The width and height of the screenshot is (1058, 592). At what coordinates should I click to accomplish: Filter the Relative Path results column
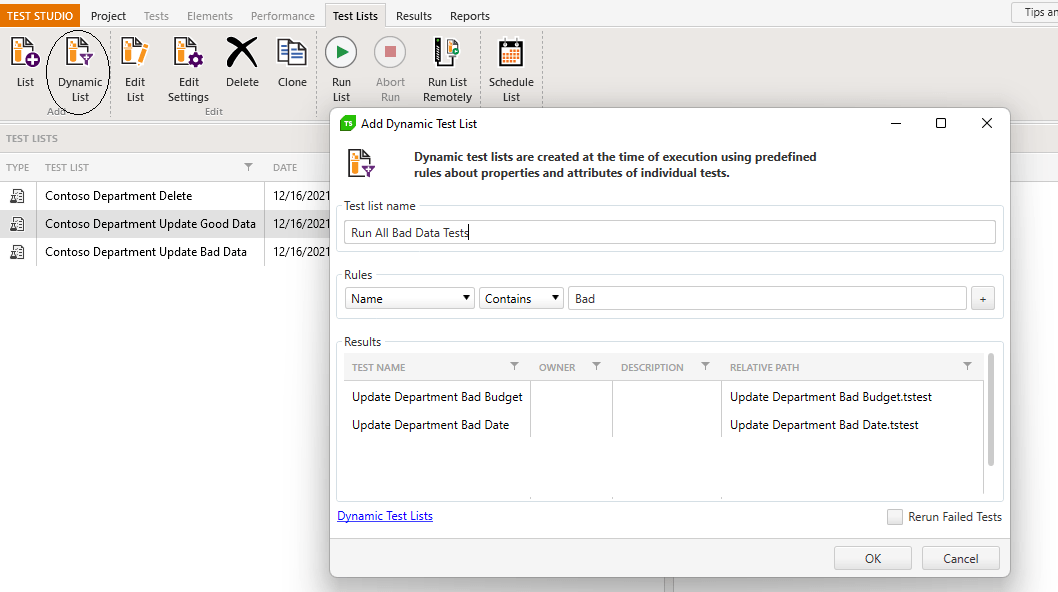click(967, 366)
